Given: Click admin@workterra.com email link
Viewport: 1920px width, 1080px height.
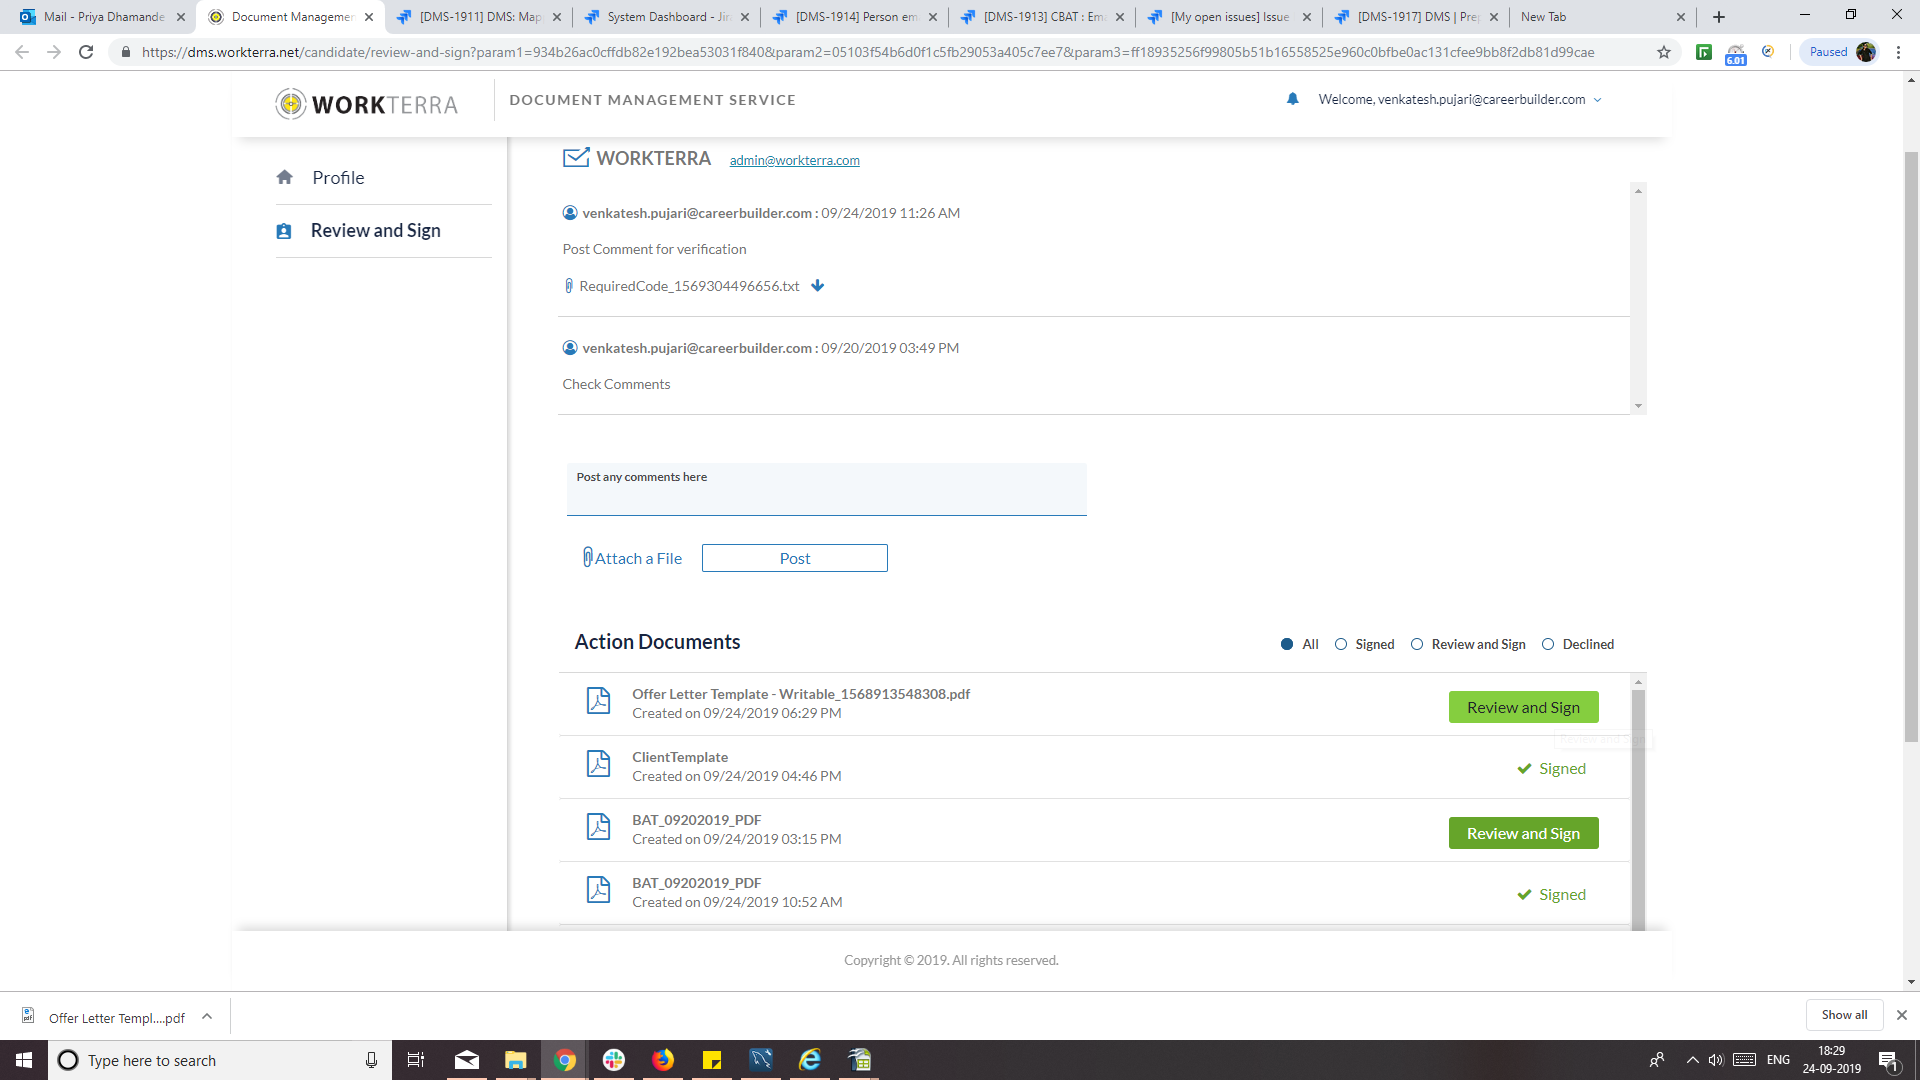Looking at the screenshot, I should coord(794,161).
